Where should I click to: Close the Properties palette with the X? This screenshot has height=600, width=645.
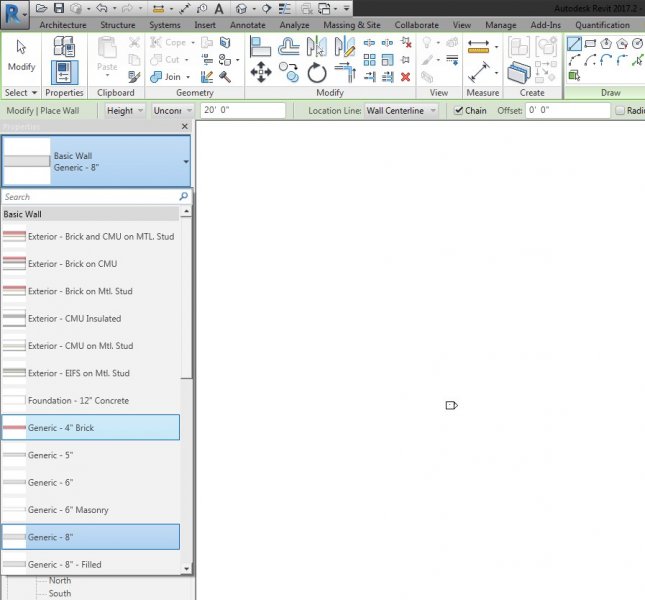point(185,126)
